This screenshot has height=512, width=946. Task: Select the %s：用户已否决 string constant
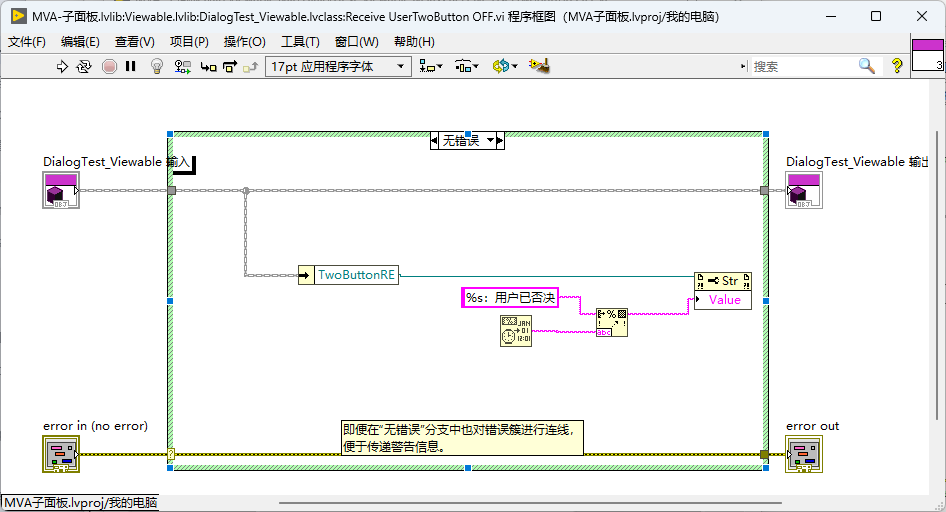point(510,297)
